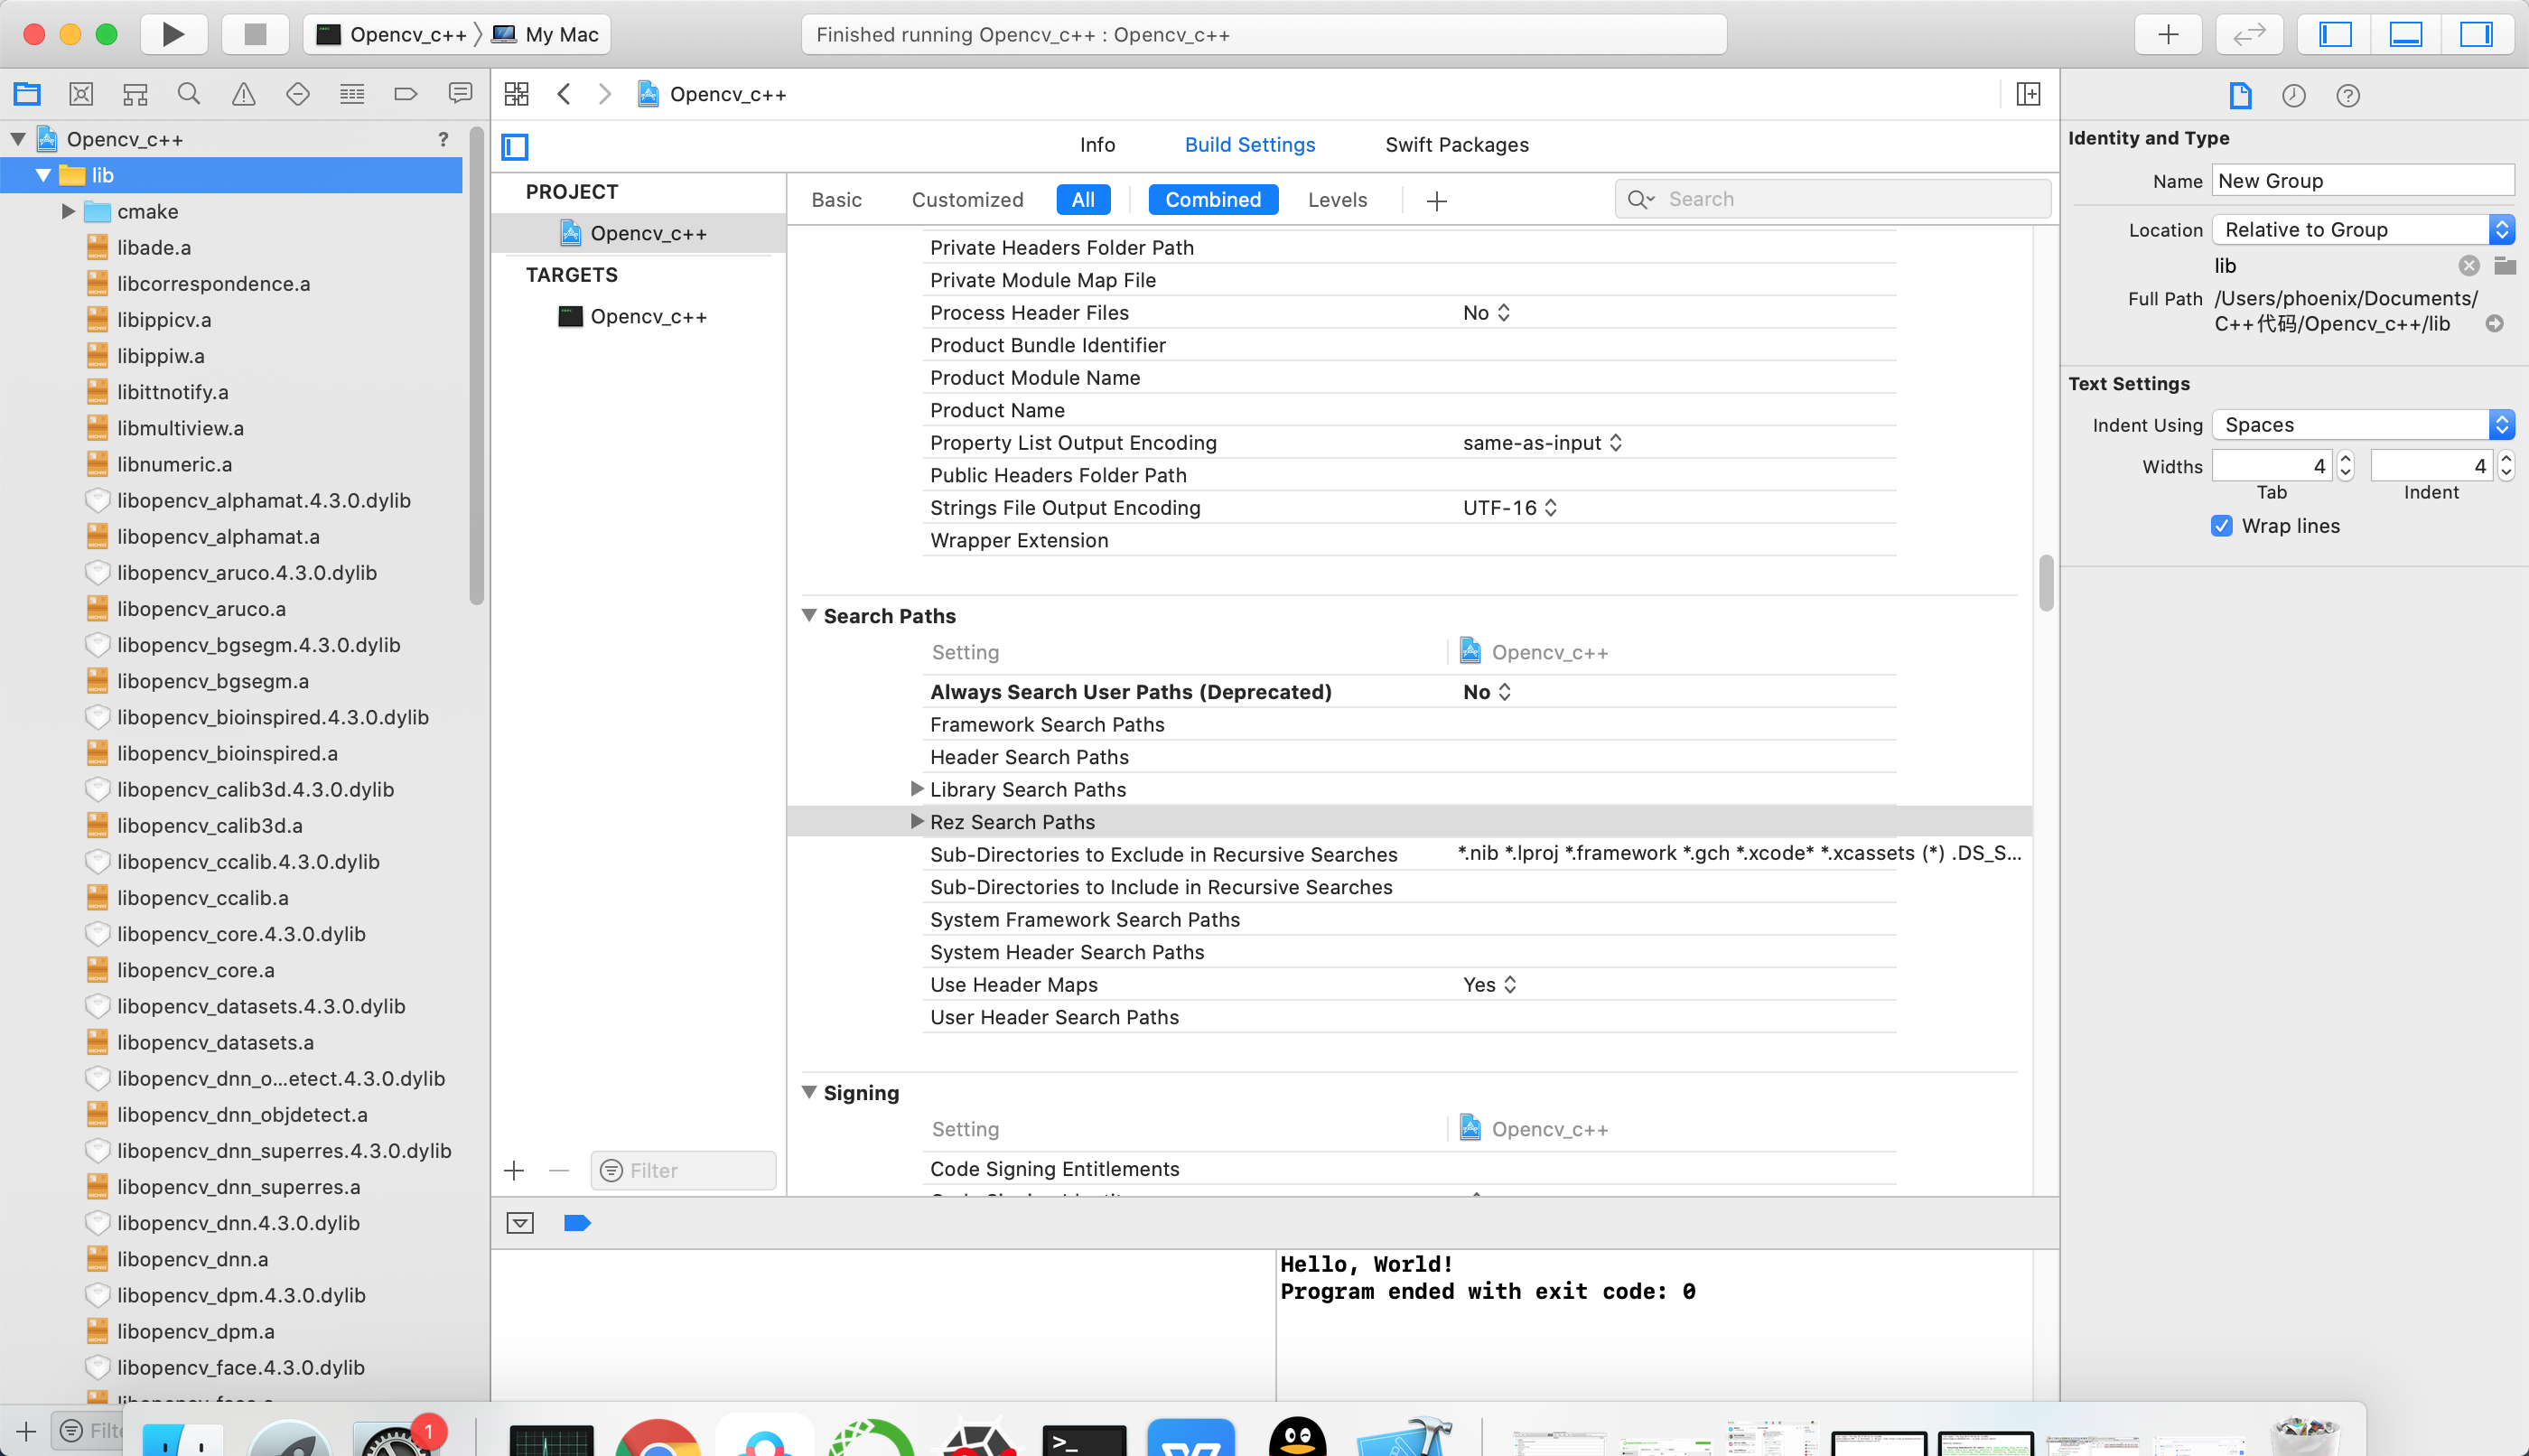Open the Indent Using Spaces dropdown
Viewport: 2529px width, 1456px height.
click(x=2361, y=425)
